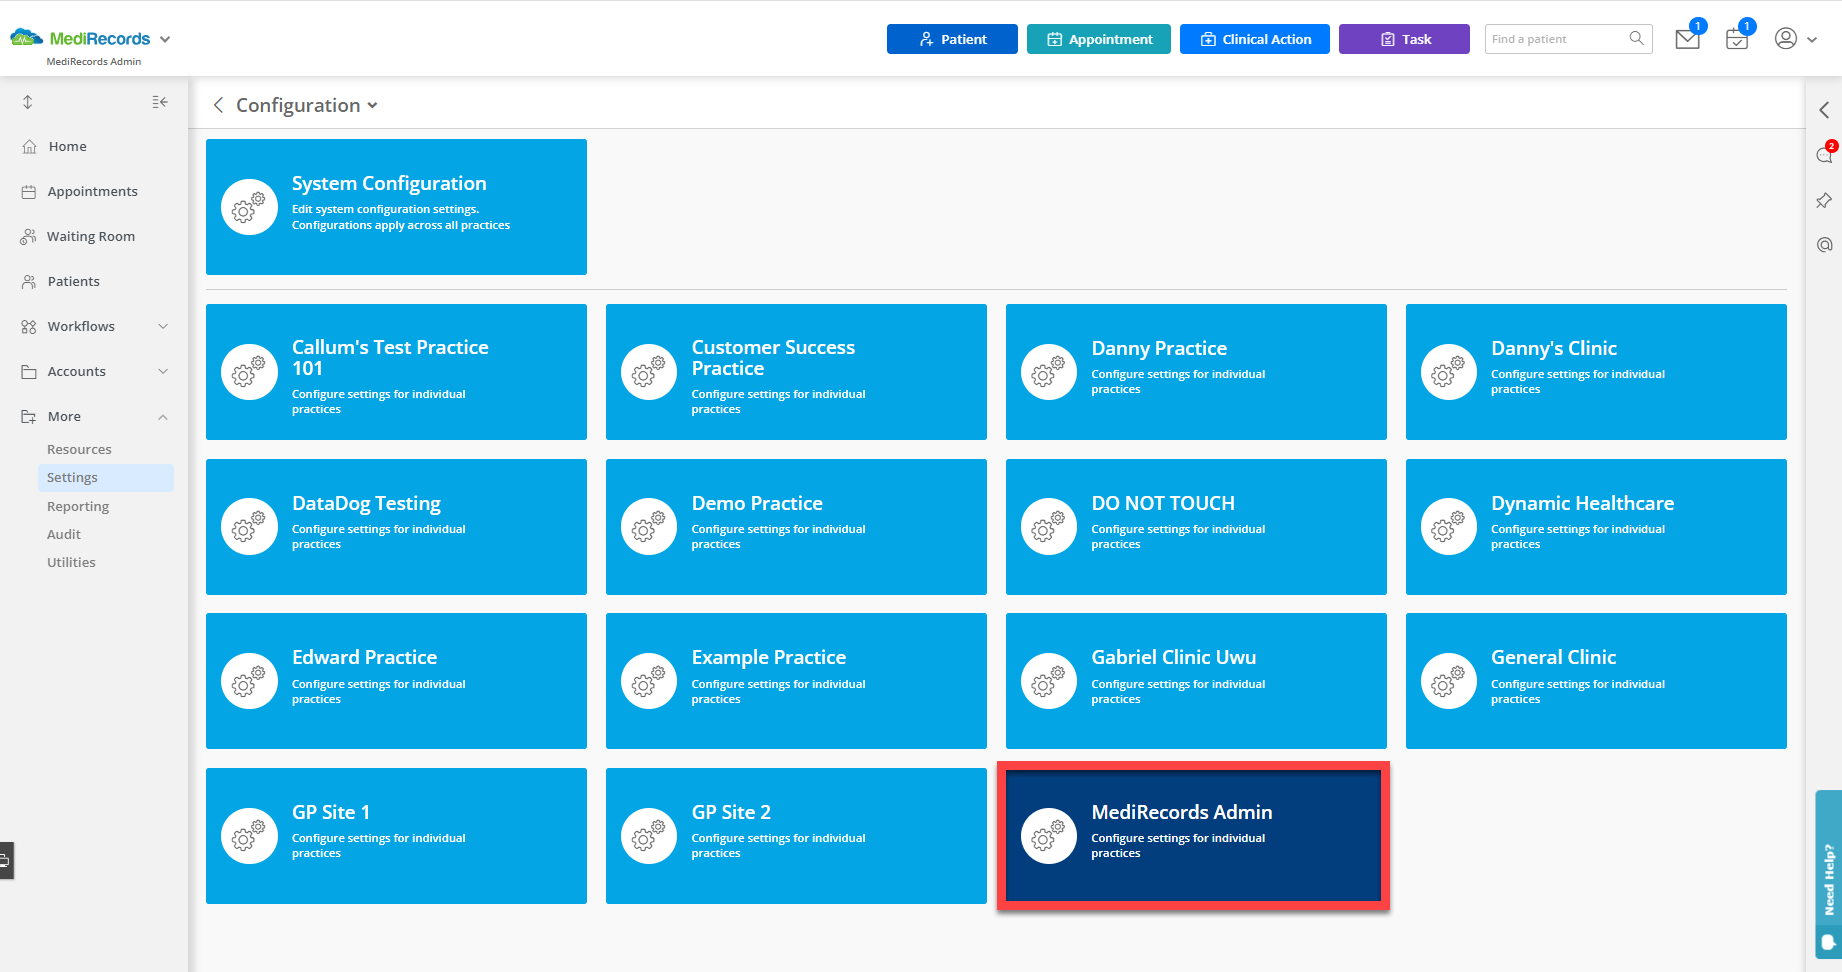1842x972 pixels.
Task: Click the Appointment button
Action: click(x=1099, y=39)
